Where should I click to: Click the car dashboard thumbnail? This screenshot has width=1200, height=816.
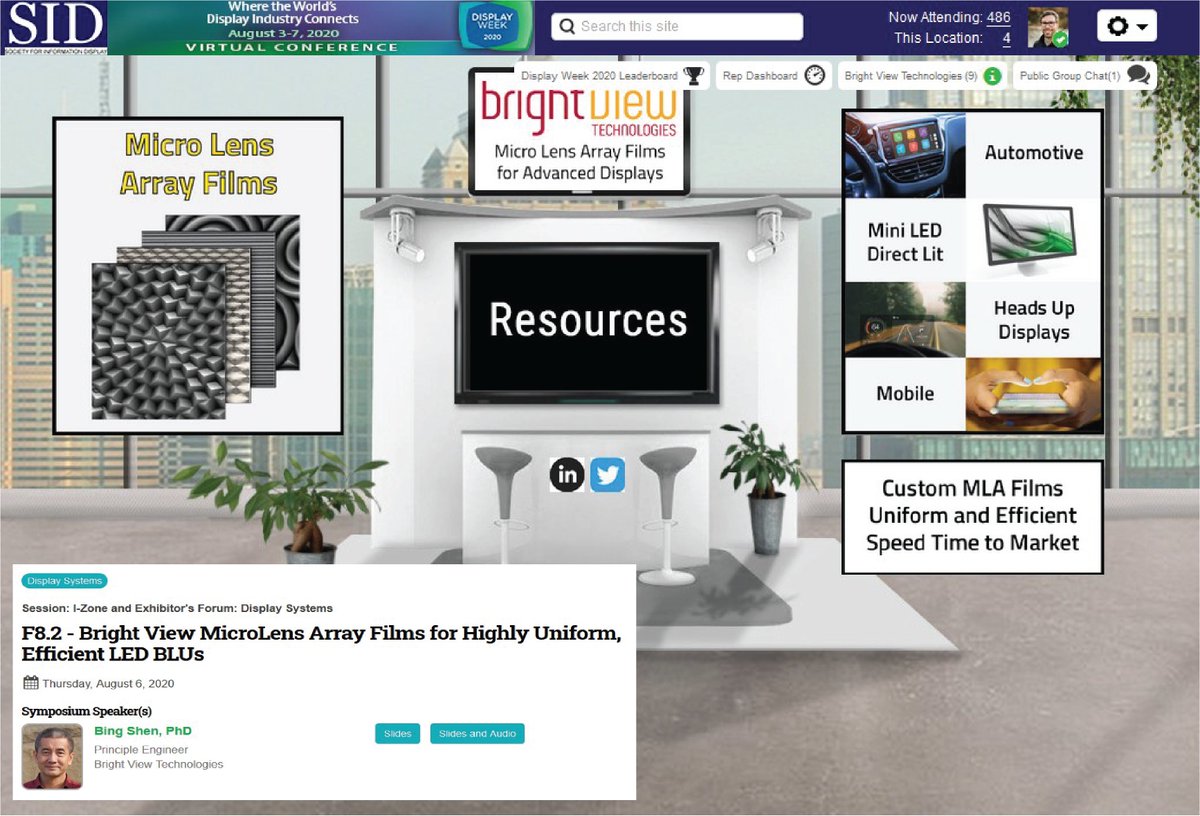pyautogui.click(x=905, y=154)
